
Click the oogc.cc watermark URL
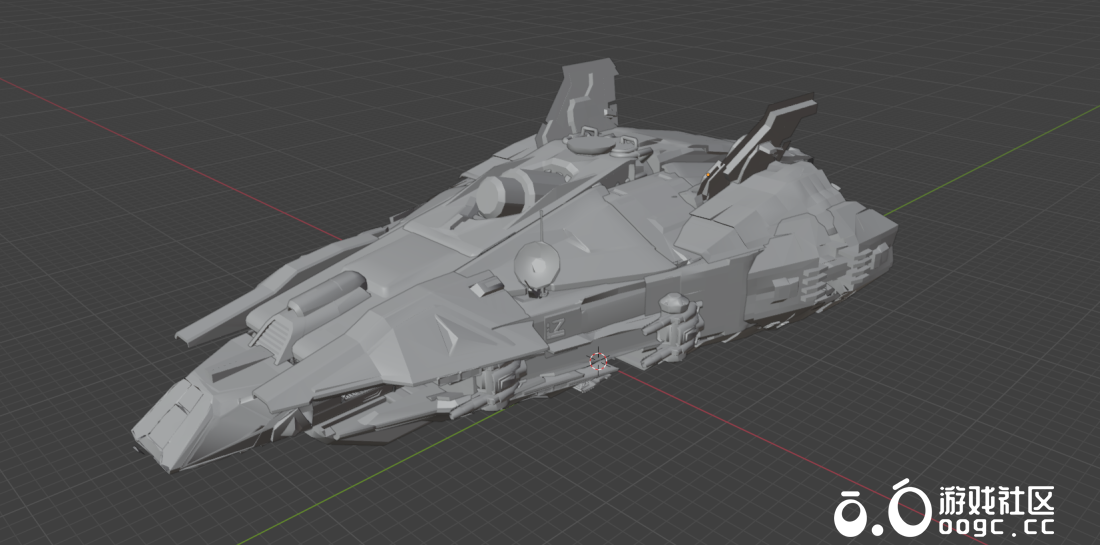[x=995, y=525]
